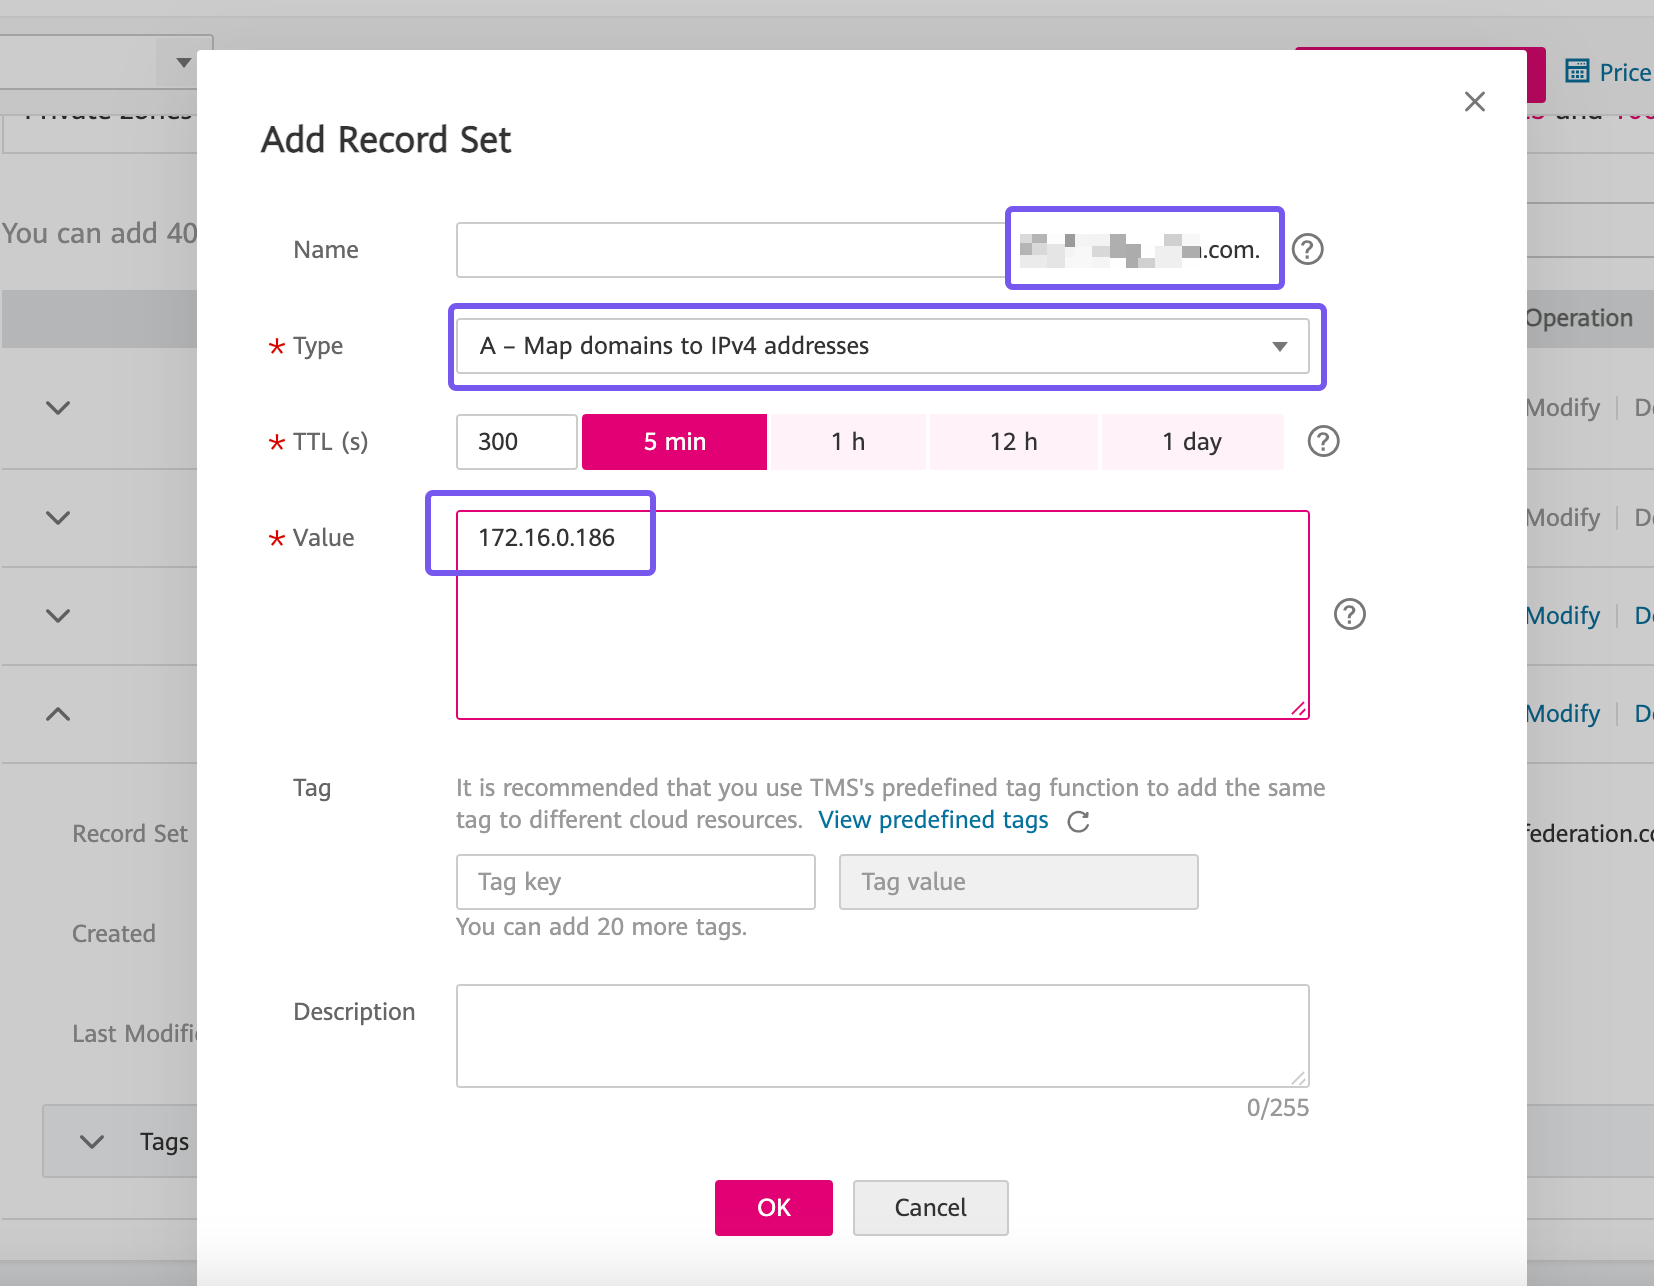Pick the 1 day TTL preset

1191,442
